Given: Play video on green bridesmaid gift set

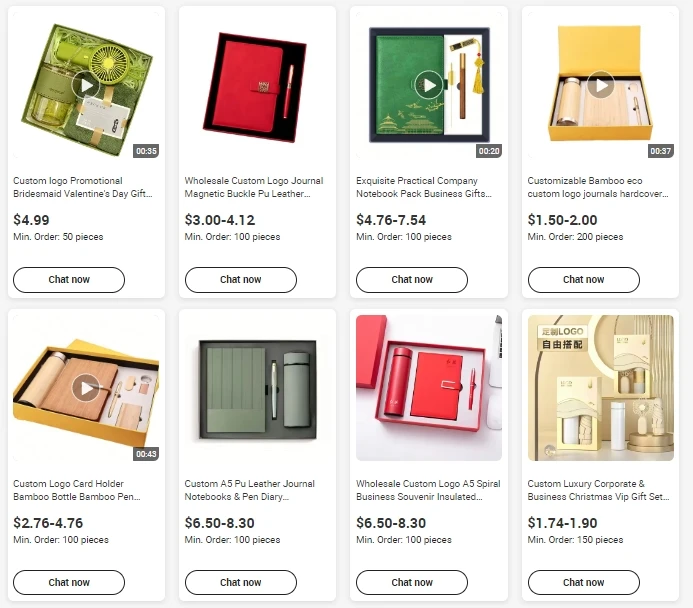Looking at the screenshot, I should tap(86, 85).
